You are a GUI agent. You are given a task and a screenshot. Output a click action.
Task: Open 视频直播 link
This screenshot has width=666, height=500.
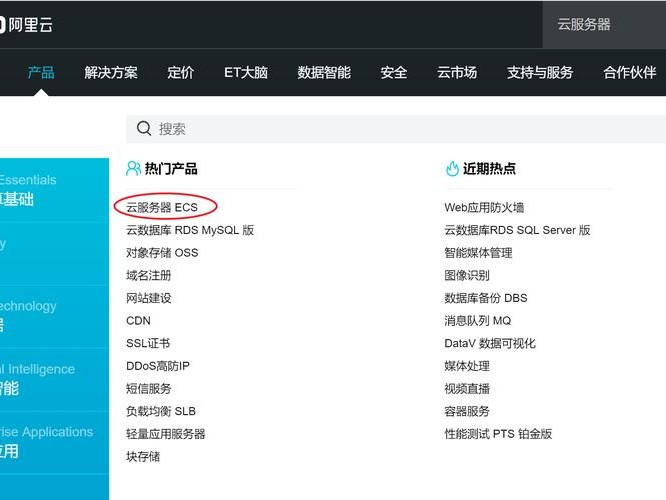pyautogui.click(x=467, y=388)
